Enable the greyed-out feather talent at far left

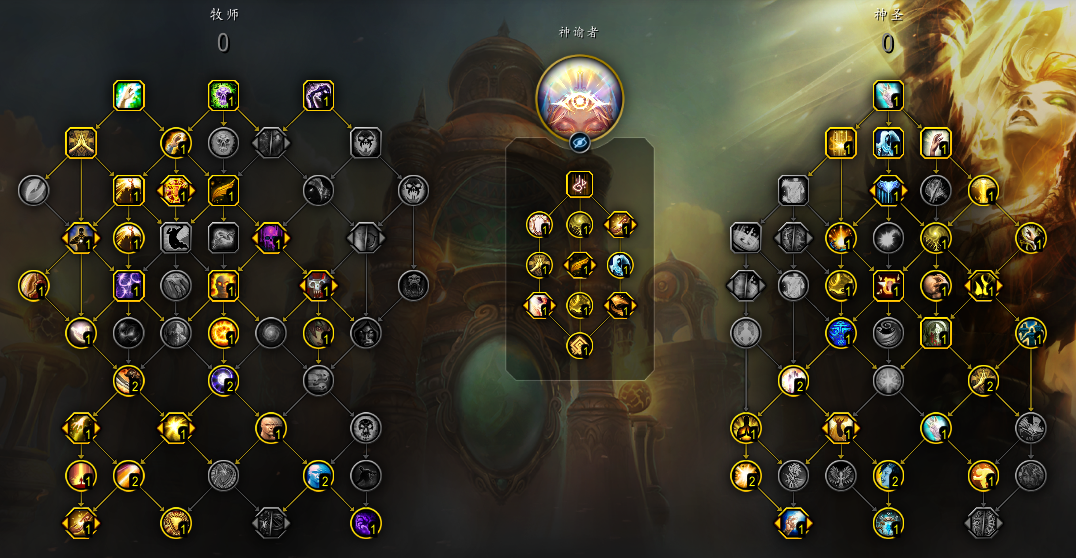[34, 190]
